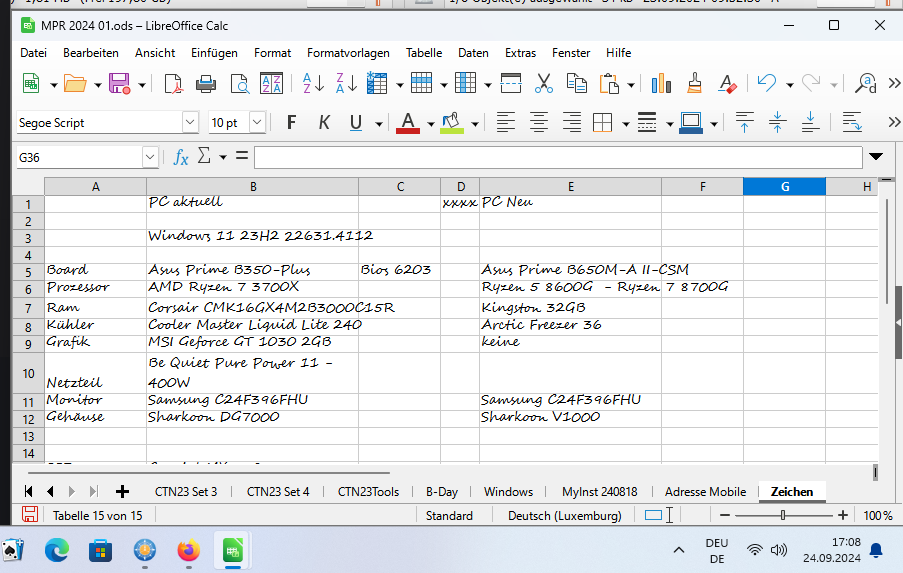Image resolution: width=903 pixels, height=573 pixels.
Task: Insert a chart
Action: point(661,84)
